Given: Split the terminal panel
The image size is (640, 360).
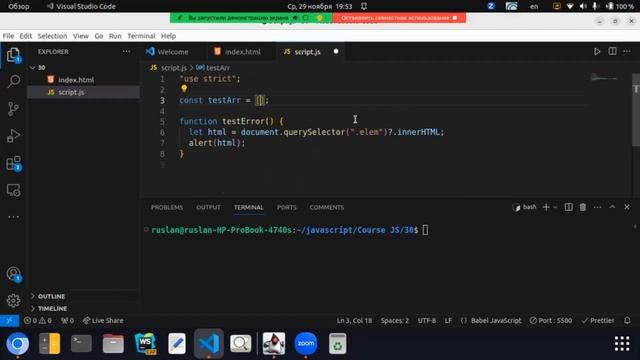Looking at the screenshot, I should pyautogui.click(x=568, y=207).
